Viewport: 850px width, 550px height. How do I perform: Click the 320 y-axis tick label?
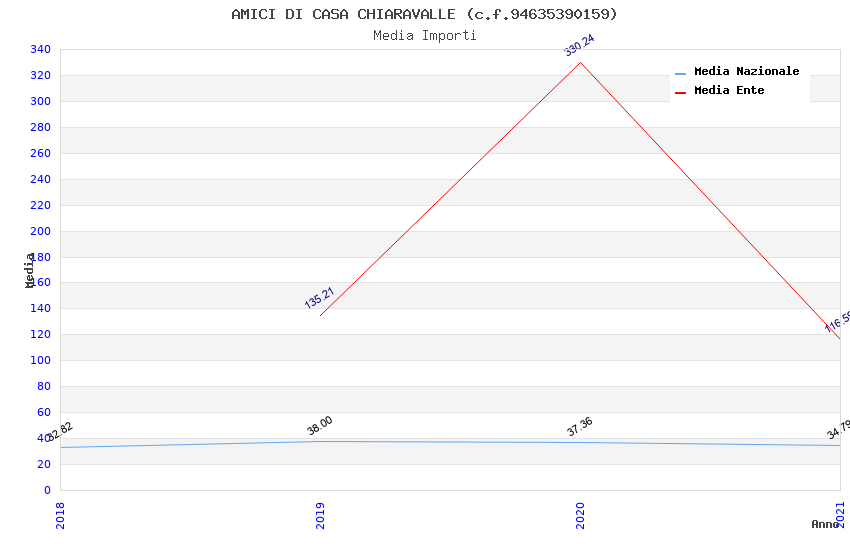41,75
